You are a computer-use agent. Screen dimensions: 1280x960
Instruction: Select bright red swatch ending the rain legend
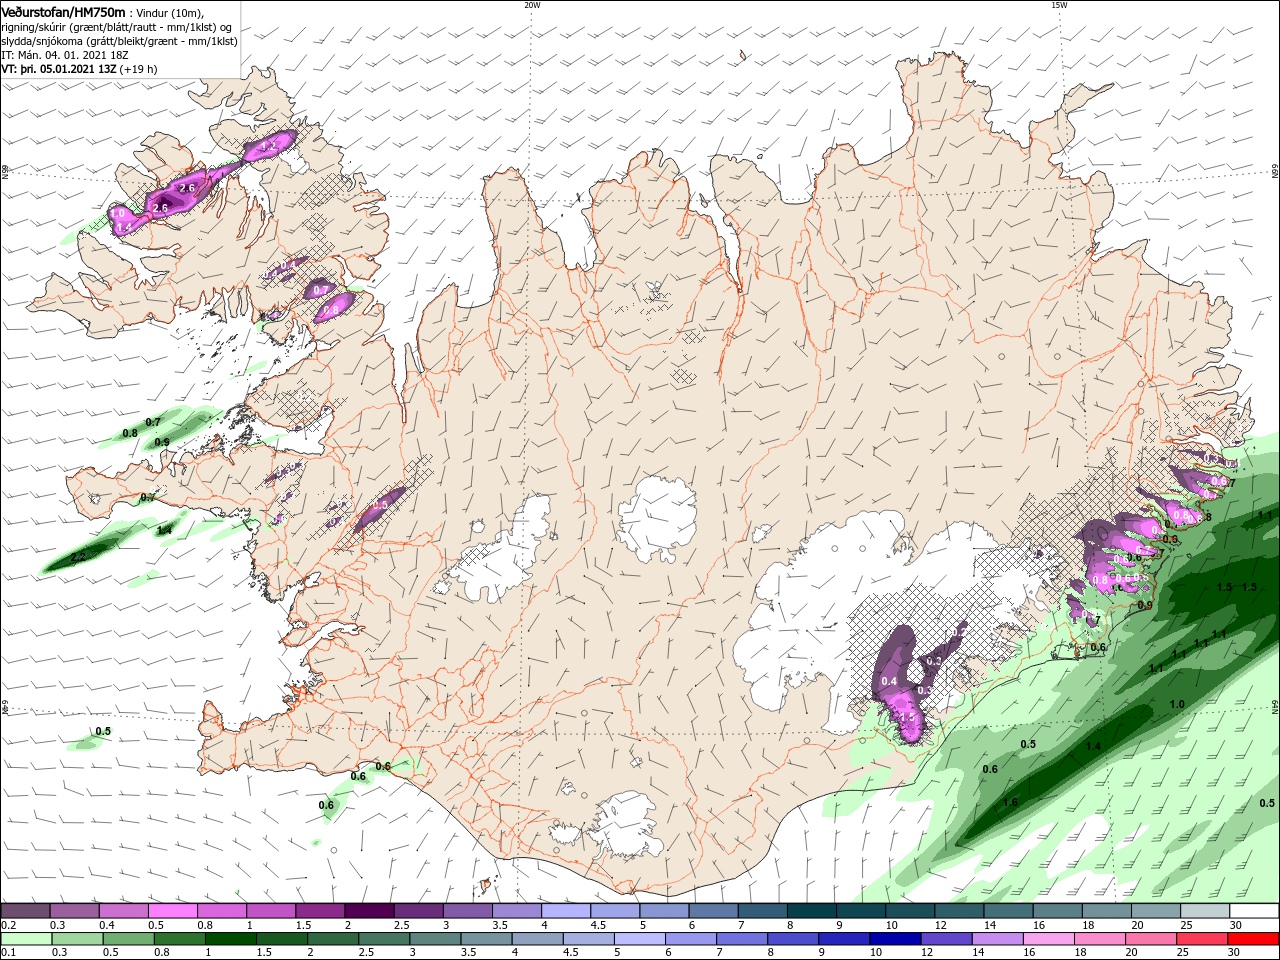1253,939
